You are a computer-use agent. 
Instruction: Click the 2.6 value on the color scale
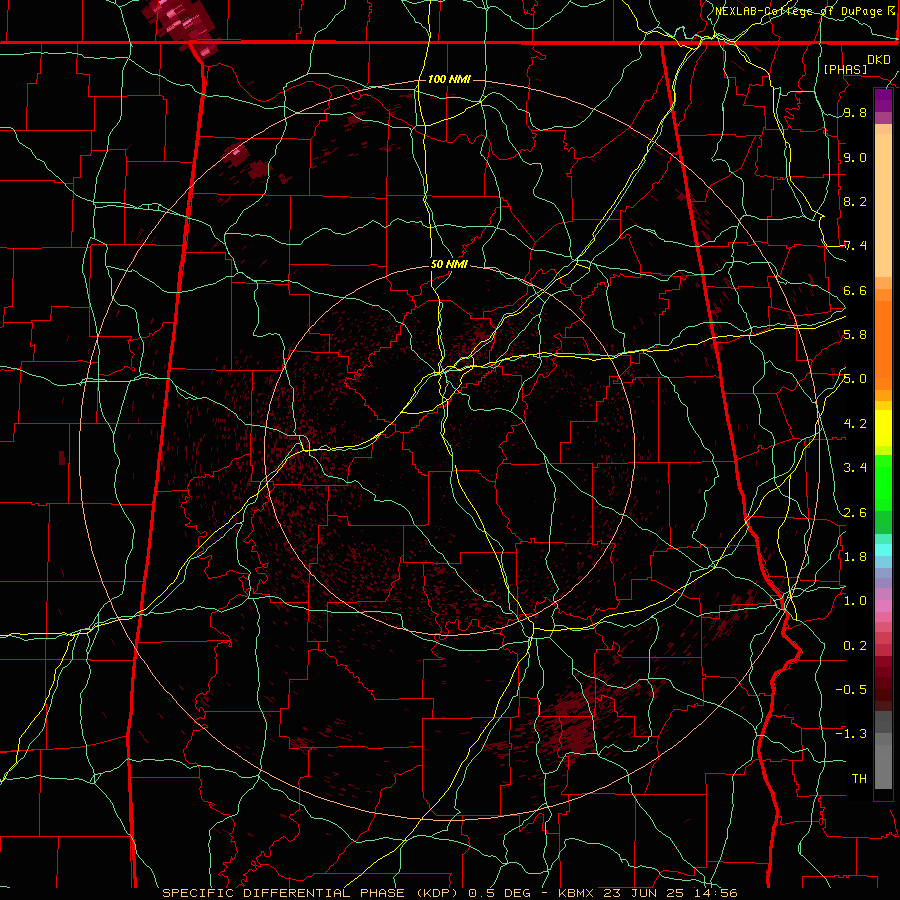855,512
